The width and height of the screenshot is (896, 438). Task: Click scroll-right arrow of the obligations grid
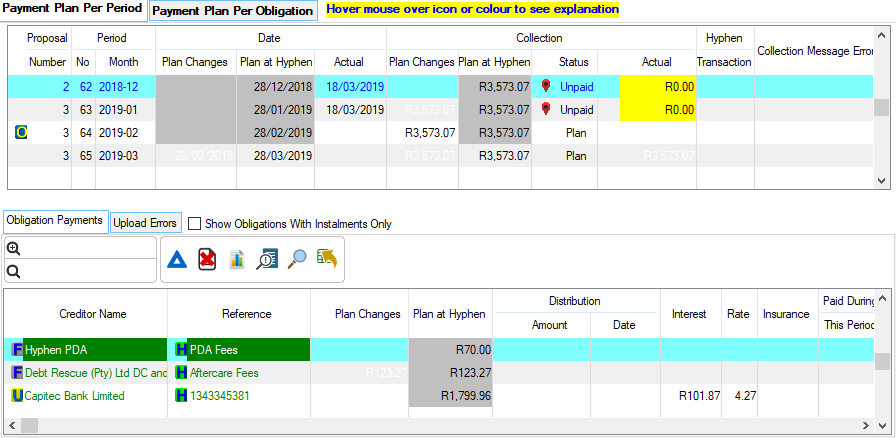click(867, 425)
